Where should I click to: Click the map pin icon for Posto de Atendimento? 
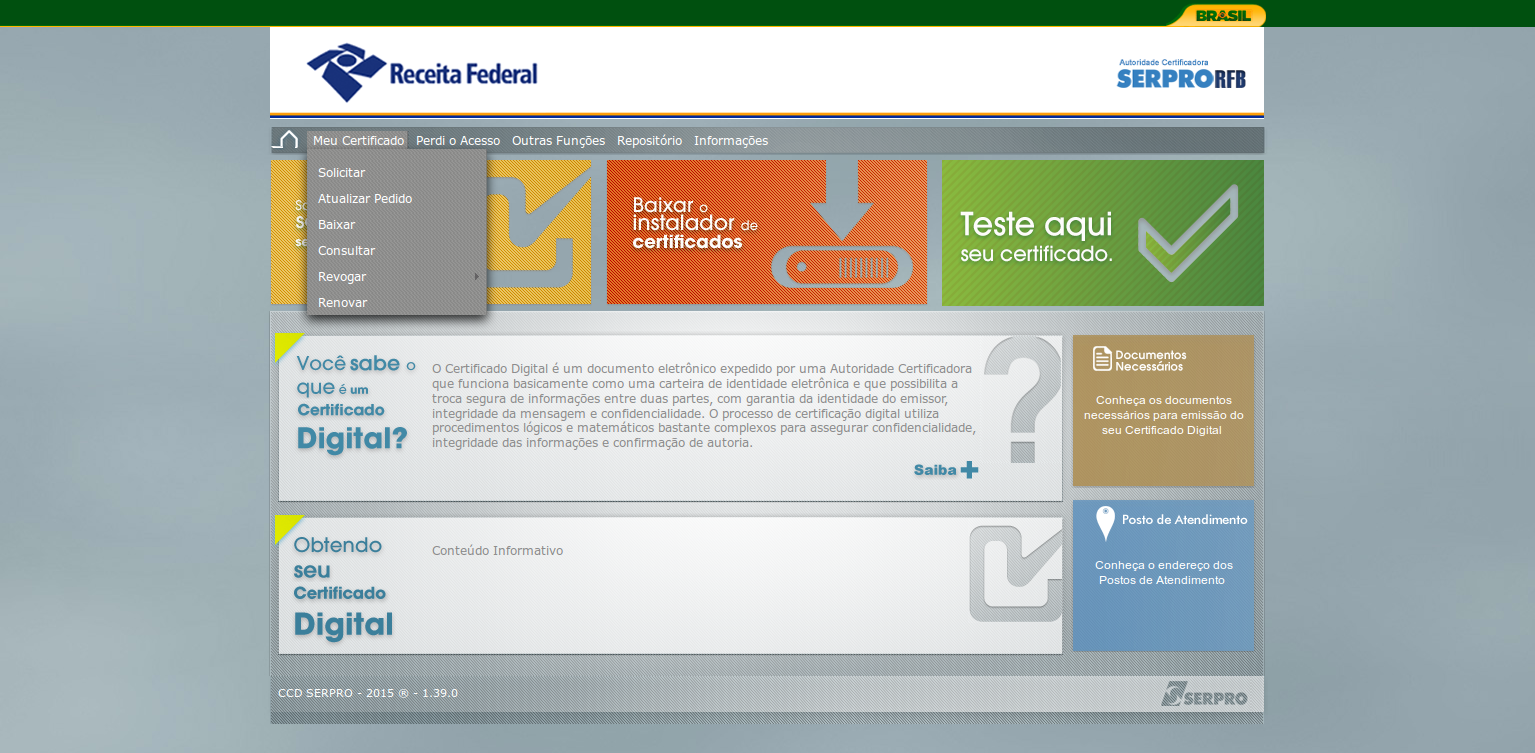pyautogui.click(x=1105, y=523)
